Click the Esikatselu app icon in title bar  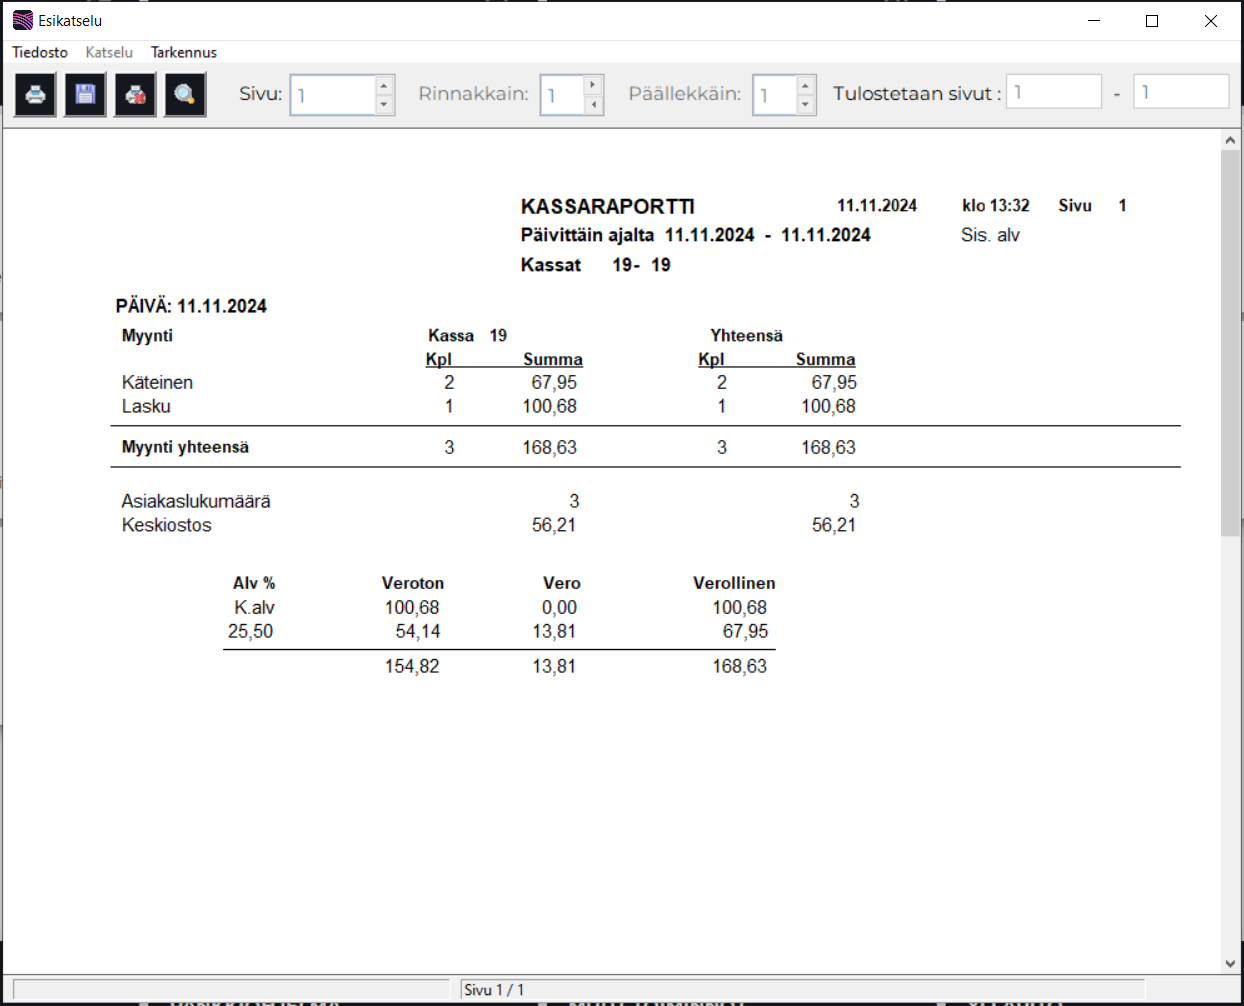[x=22, y=20]
